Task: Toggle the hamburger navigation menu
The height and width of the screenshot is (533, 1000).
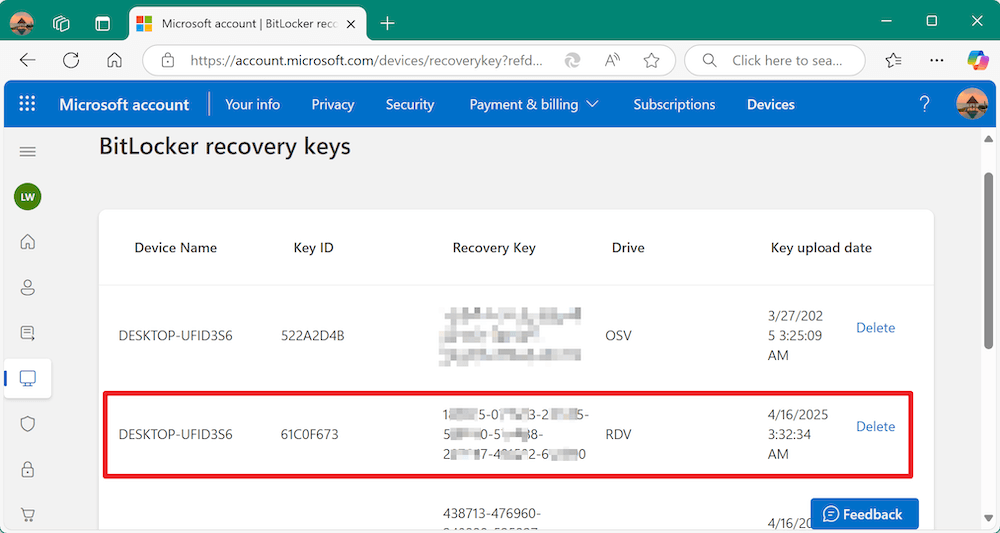Action: click(x=28, y=152)
